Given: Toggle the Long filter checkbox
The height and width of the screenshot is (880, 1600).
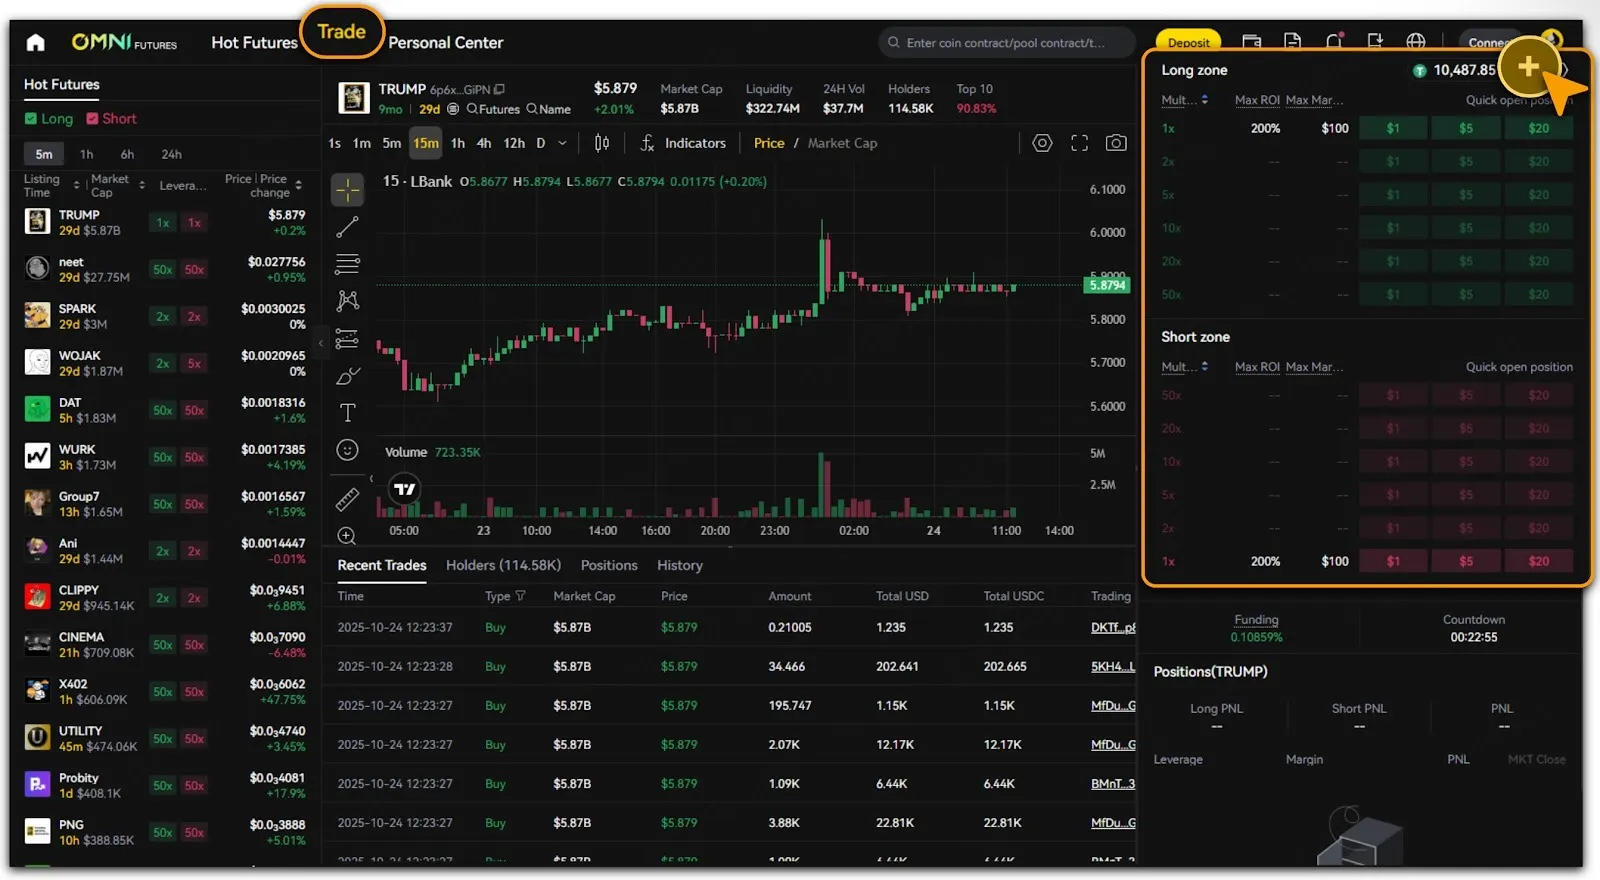Looking at the screenshot, I should (31, 119).
